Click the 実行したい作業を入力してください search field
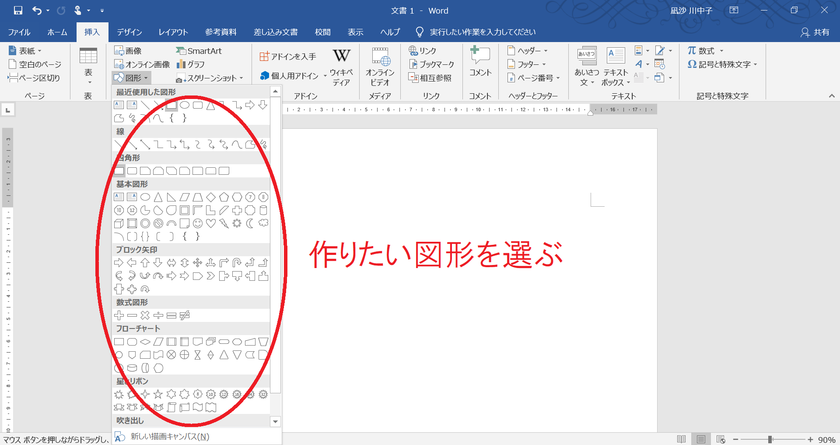840x445 pixels. 476,32
